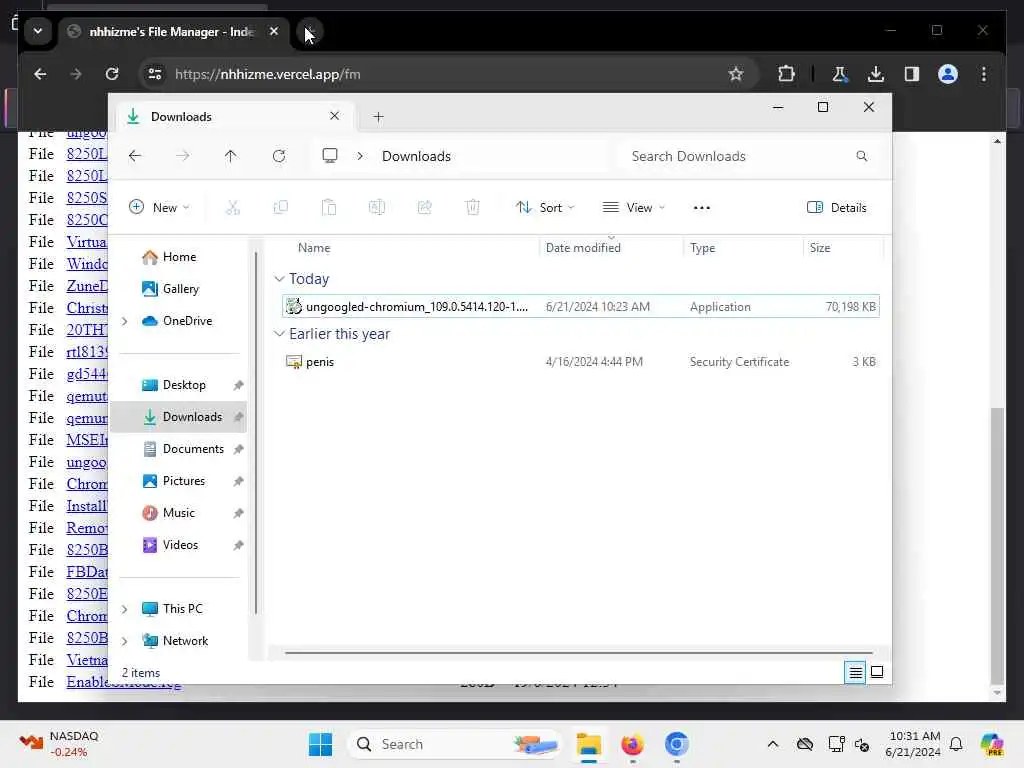The image size is (1024, 768).
Task: Click the horizontal scrollbar in the file list
Action: coord(579,652)
